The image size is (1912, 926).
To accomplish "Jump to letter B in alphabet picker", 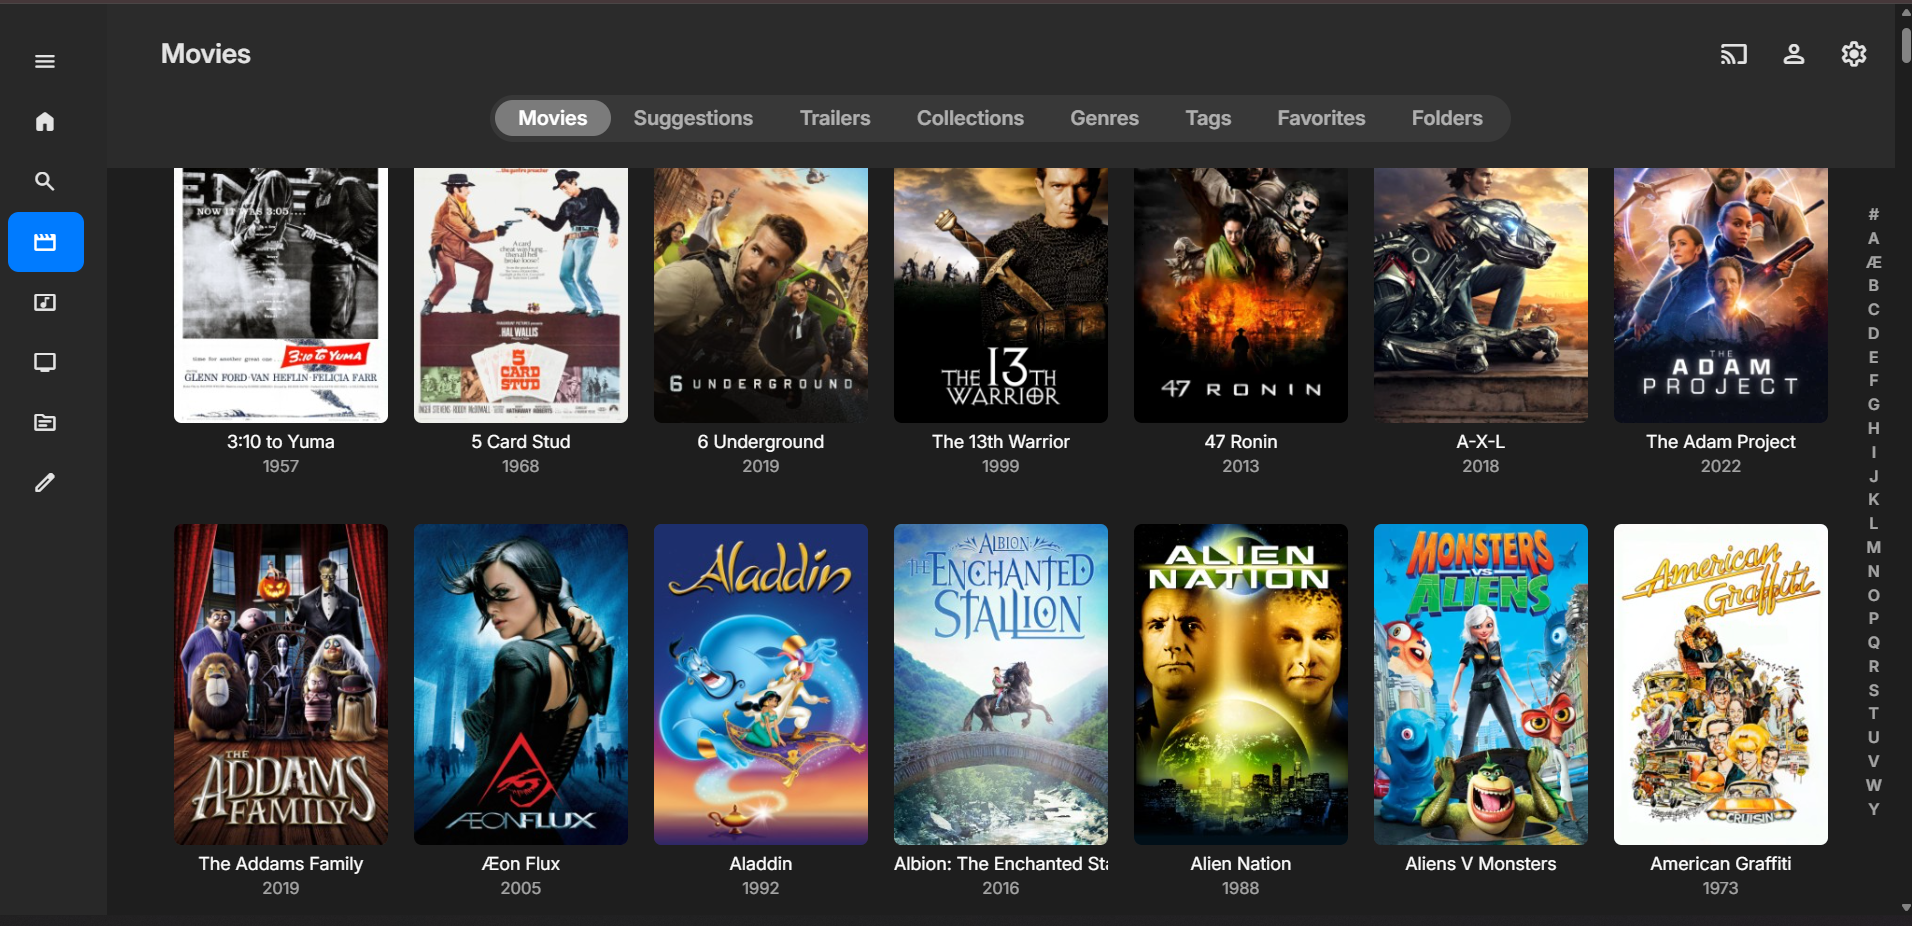I will point(1874,286).
